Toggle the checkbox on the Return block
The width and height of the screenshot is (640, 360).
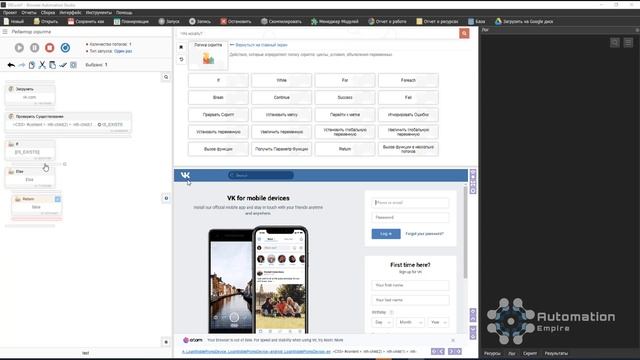pyautogui.click(x=58, y=199)
